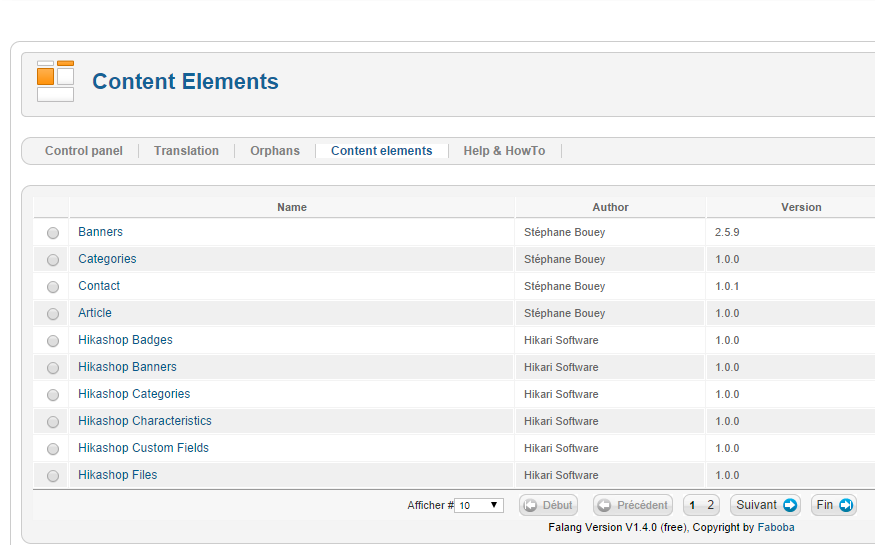
Task: Open the Help & HowTo tab
Action: pyautogui.click(x=504, y=151)
